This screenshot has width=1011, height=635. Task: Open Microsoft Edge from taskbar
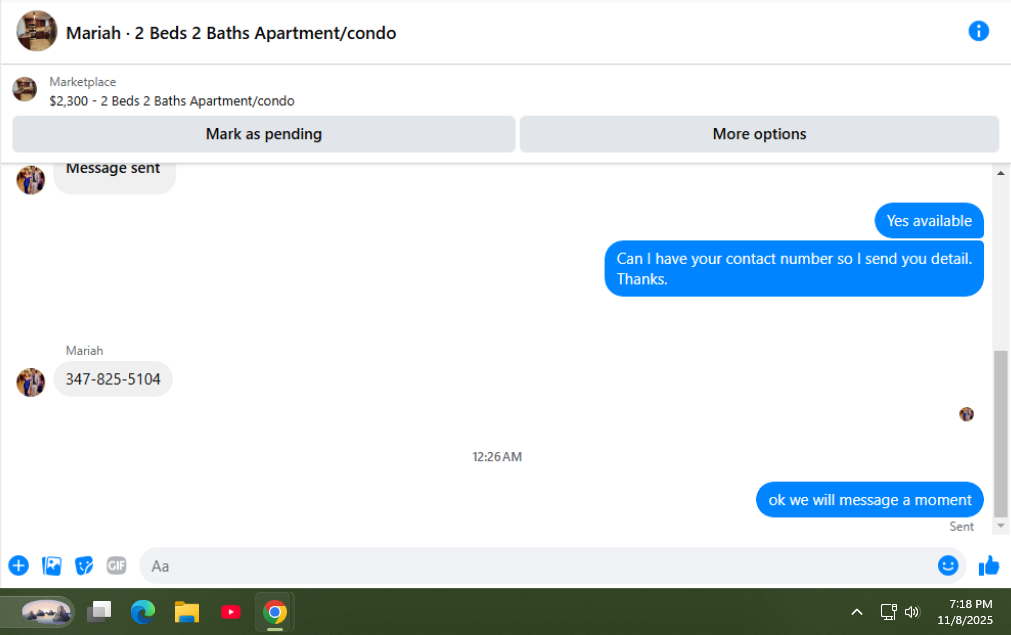(x=142, y=612)
